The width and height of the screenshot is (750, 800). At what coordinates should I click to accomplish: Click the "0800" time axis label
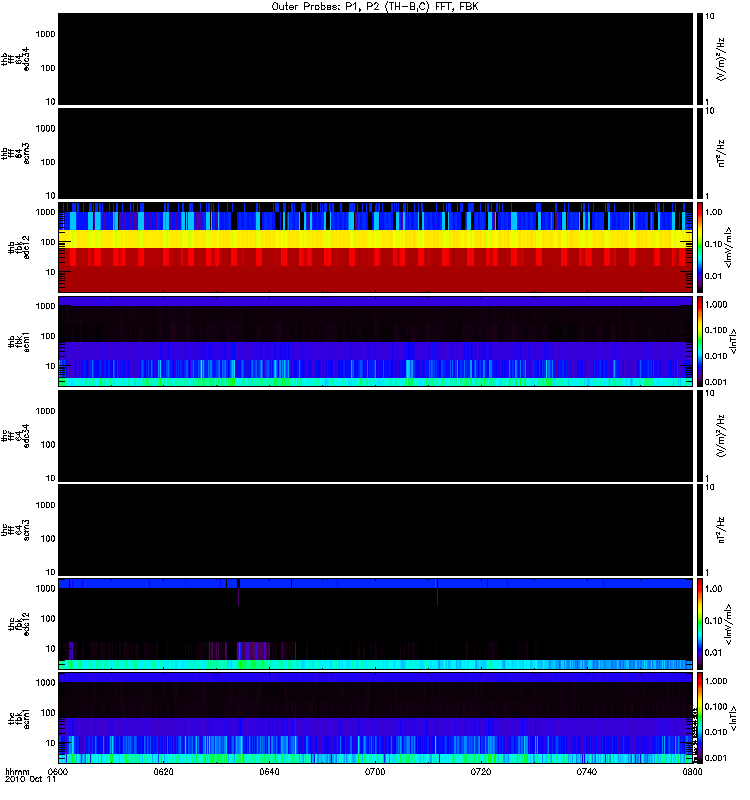[x=692, y=771]
